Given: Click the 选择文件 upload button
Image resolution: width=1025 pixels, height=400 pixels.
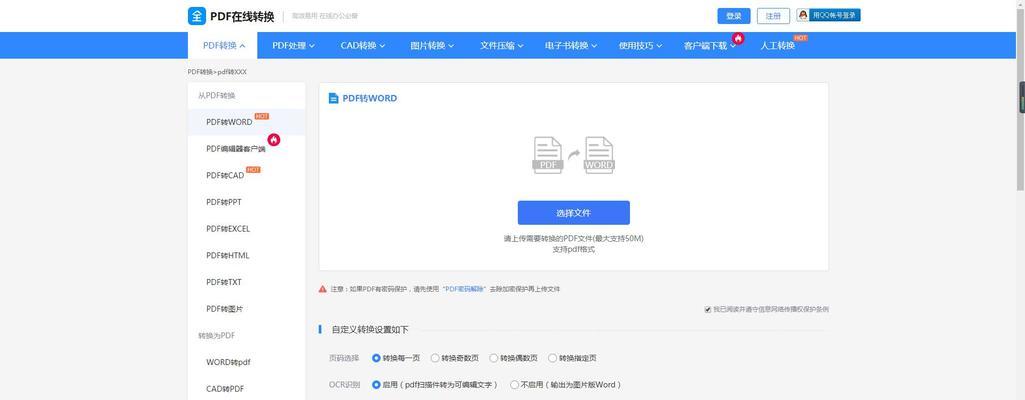Looking at the screenshot, I should [x=573, y=213].
